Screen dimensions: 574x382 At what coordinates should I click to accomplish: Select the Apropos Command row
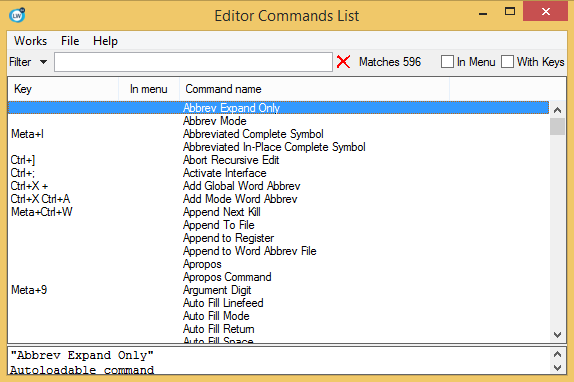[278, 277]
